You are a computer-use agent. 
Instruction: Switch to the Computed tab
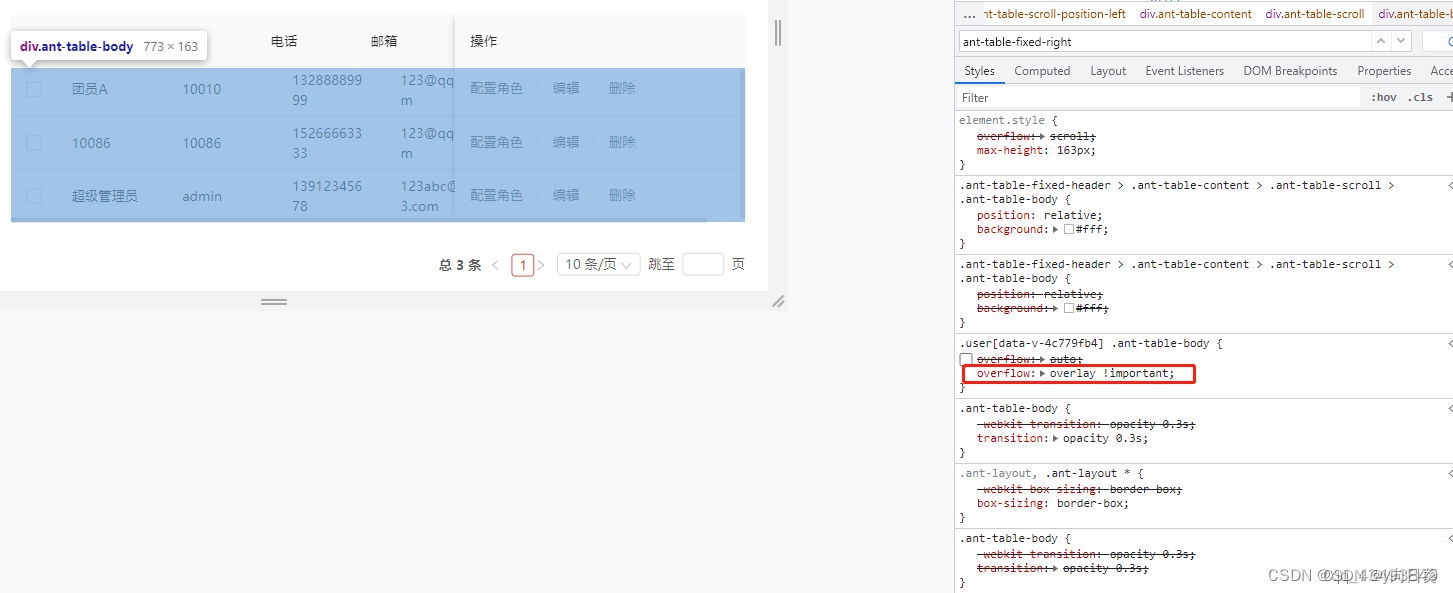pos(1042,70)
